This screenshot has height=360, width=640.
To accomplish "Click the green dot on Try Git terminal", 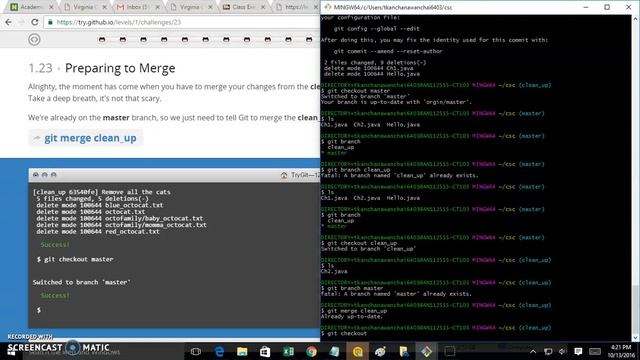I will point(53,175).
